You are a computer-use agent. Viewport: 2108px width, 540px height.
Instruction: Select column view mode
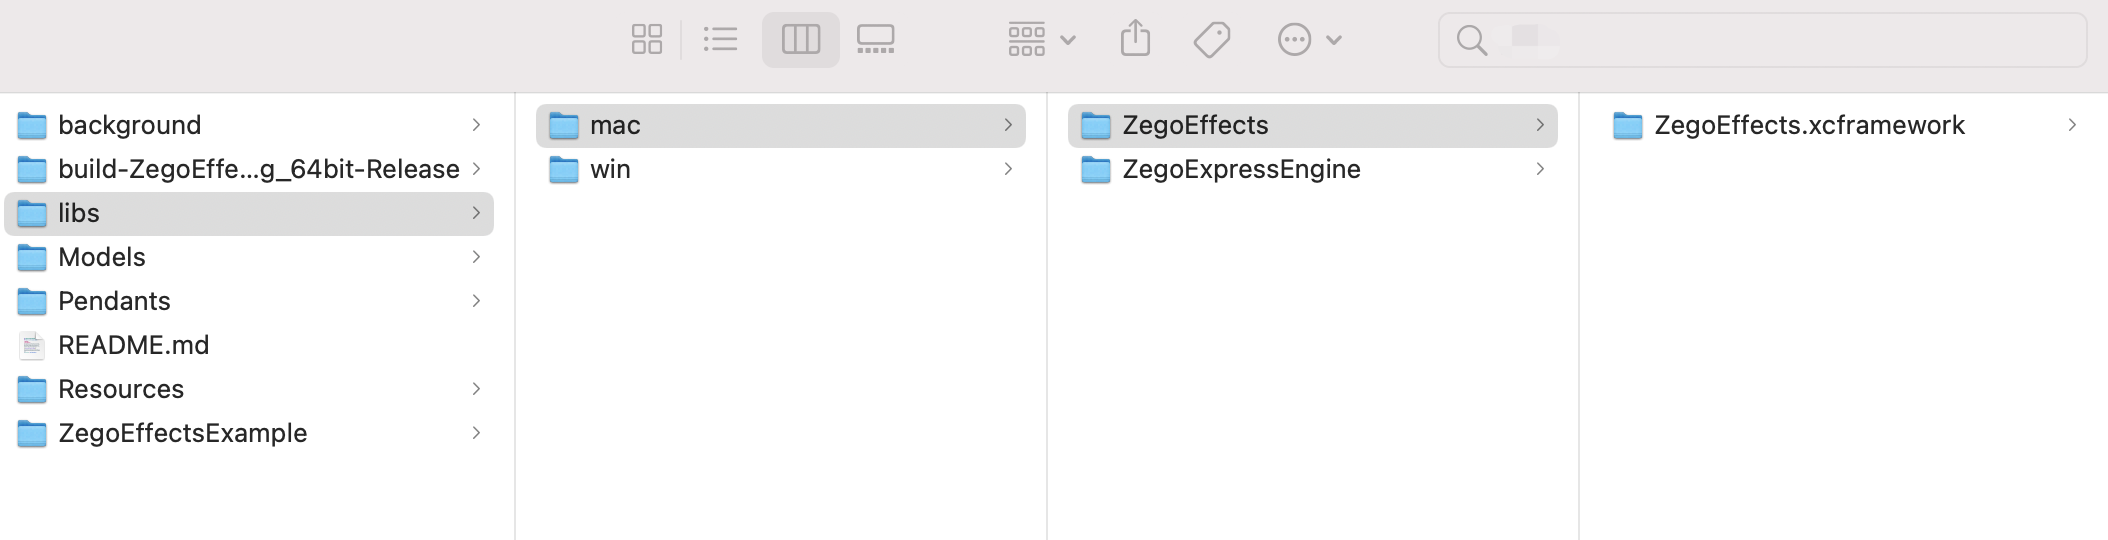pos(801,40)
